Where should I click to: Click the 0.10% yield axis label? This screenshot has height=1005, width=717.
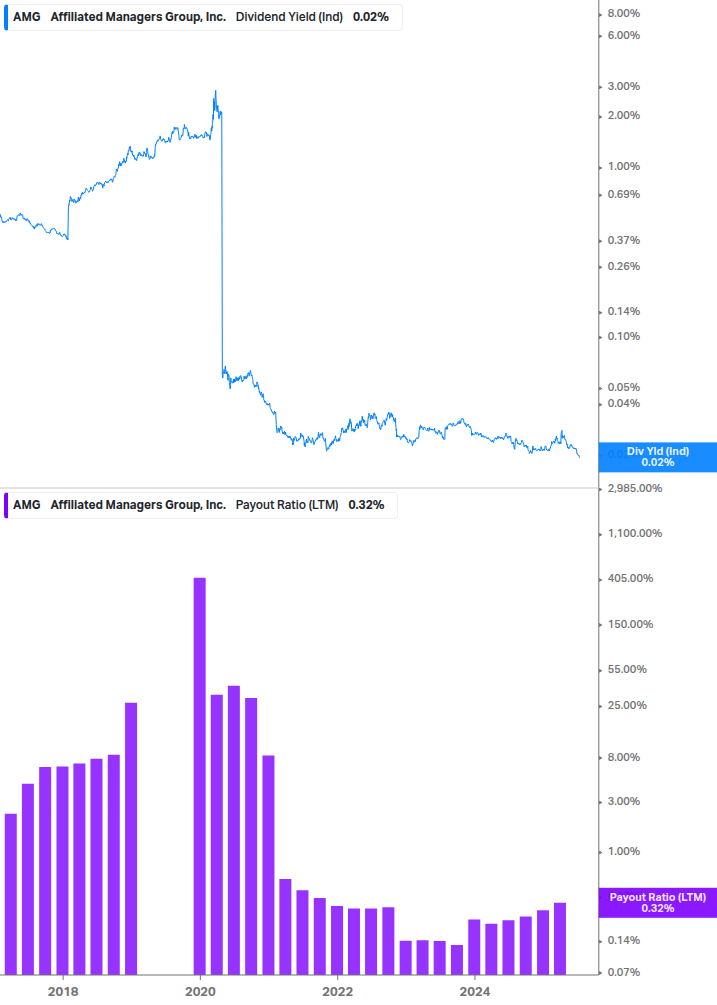point(623,336)
